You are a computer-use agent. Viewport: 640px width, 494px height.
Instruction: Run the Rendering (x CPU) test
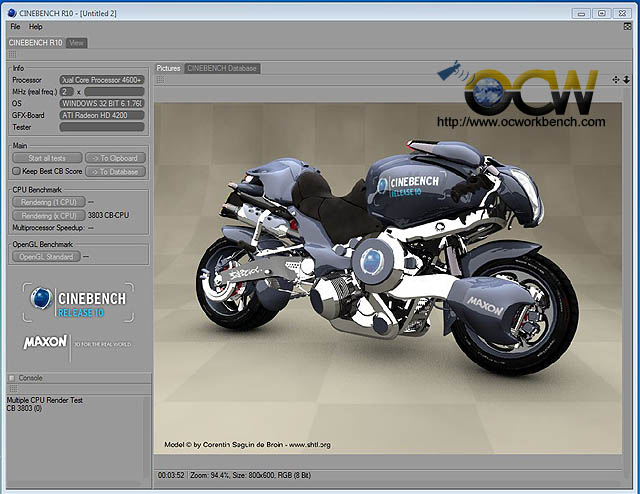[x=49, y=216]
